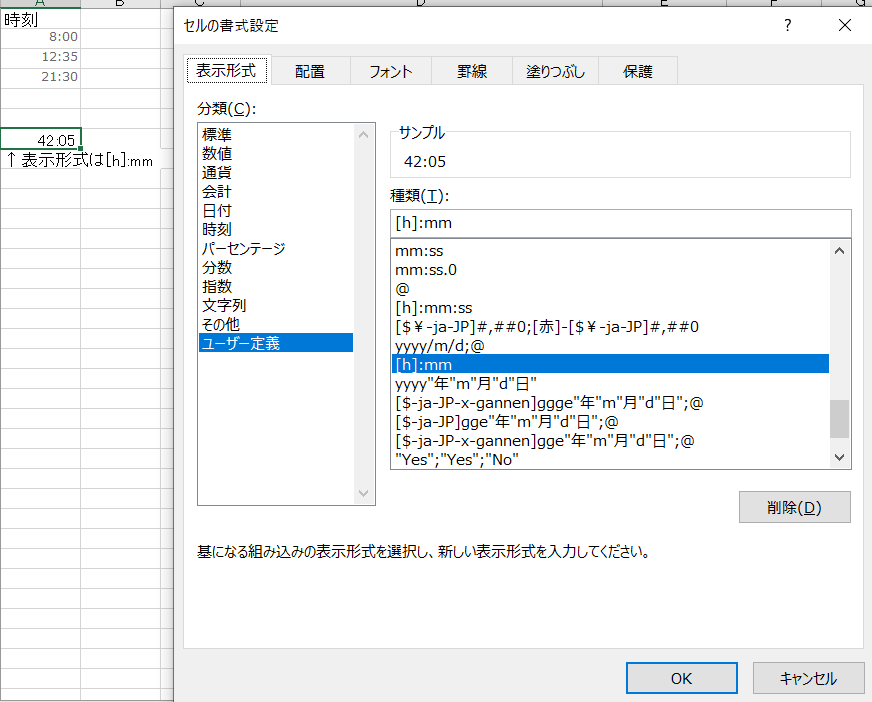Viewport: 872px width, 702px height.
Task: Select the 時刻 category in dialog
Action: (276, 229)
